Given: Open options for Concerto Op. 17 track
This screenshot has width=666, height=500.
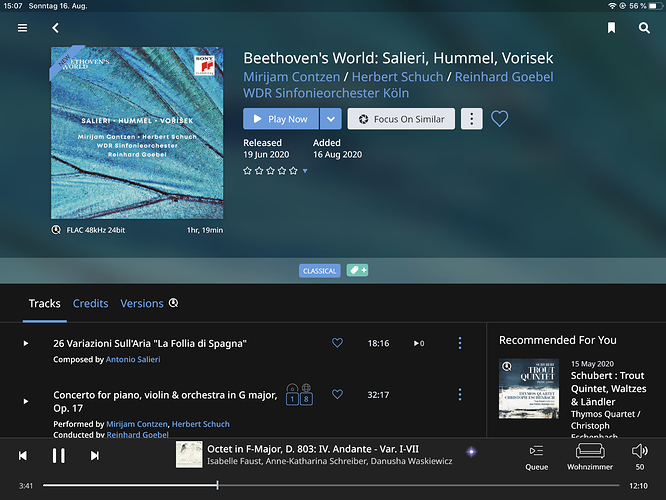Looking at the screenshot, I should tap(460, 394).
